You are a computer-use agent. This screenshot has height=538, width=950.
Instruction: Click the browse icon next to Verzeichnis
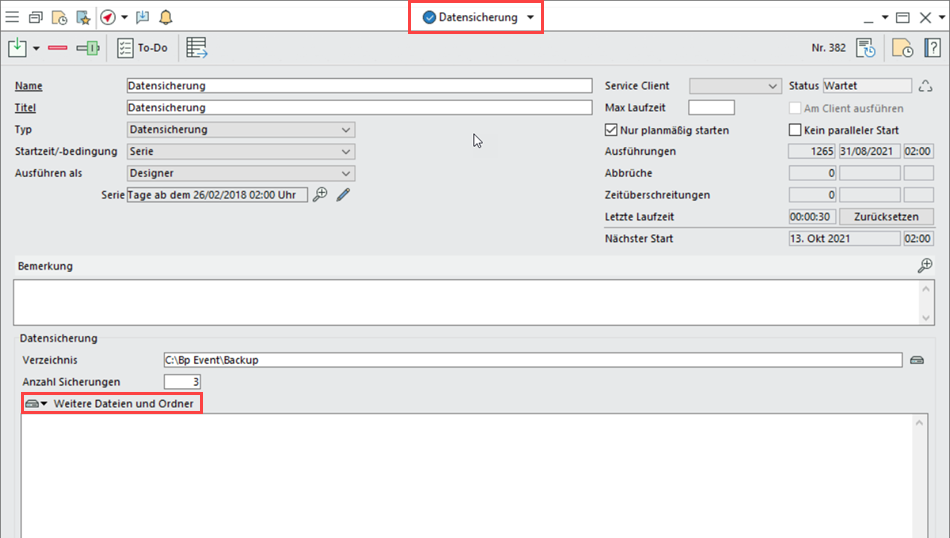coord(917,360)
